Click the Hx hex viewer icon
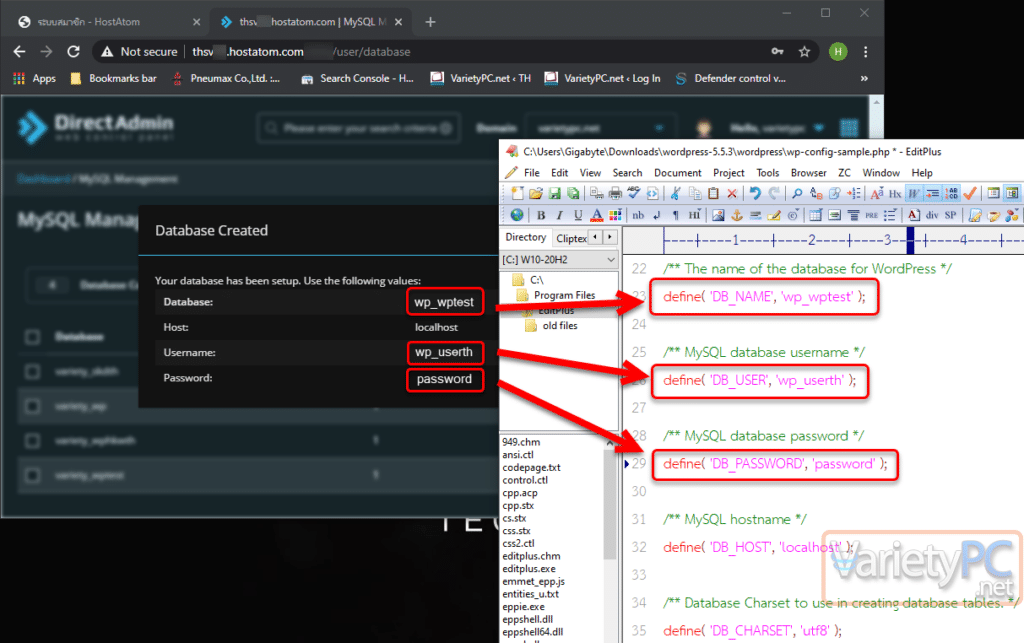 pyautogui.click(x=895, y=193)
